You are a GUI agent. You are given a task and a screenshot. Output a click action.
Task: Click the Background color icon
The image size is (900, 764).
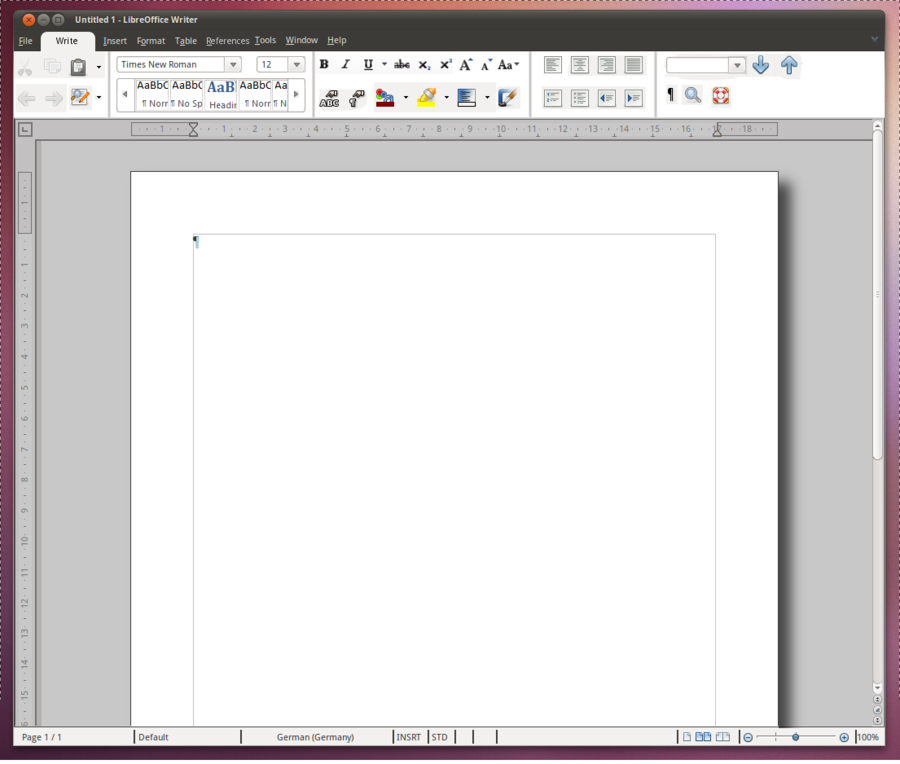click(467, 98)
